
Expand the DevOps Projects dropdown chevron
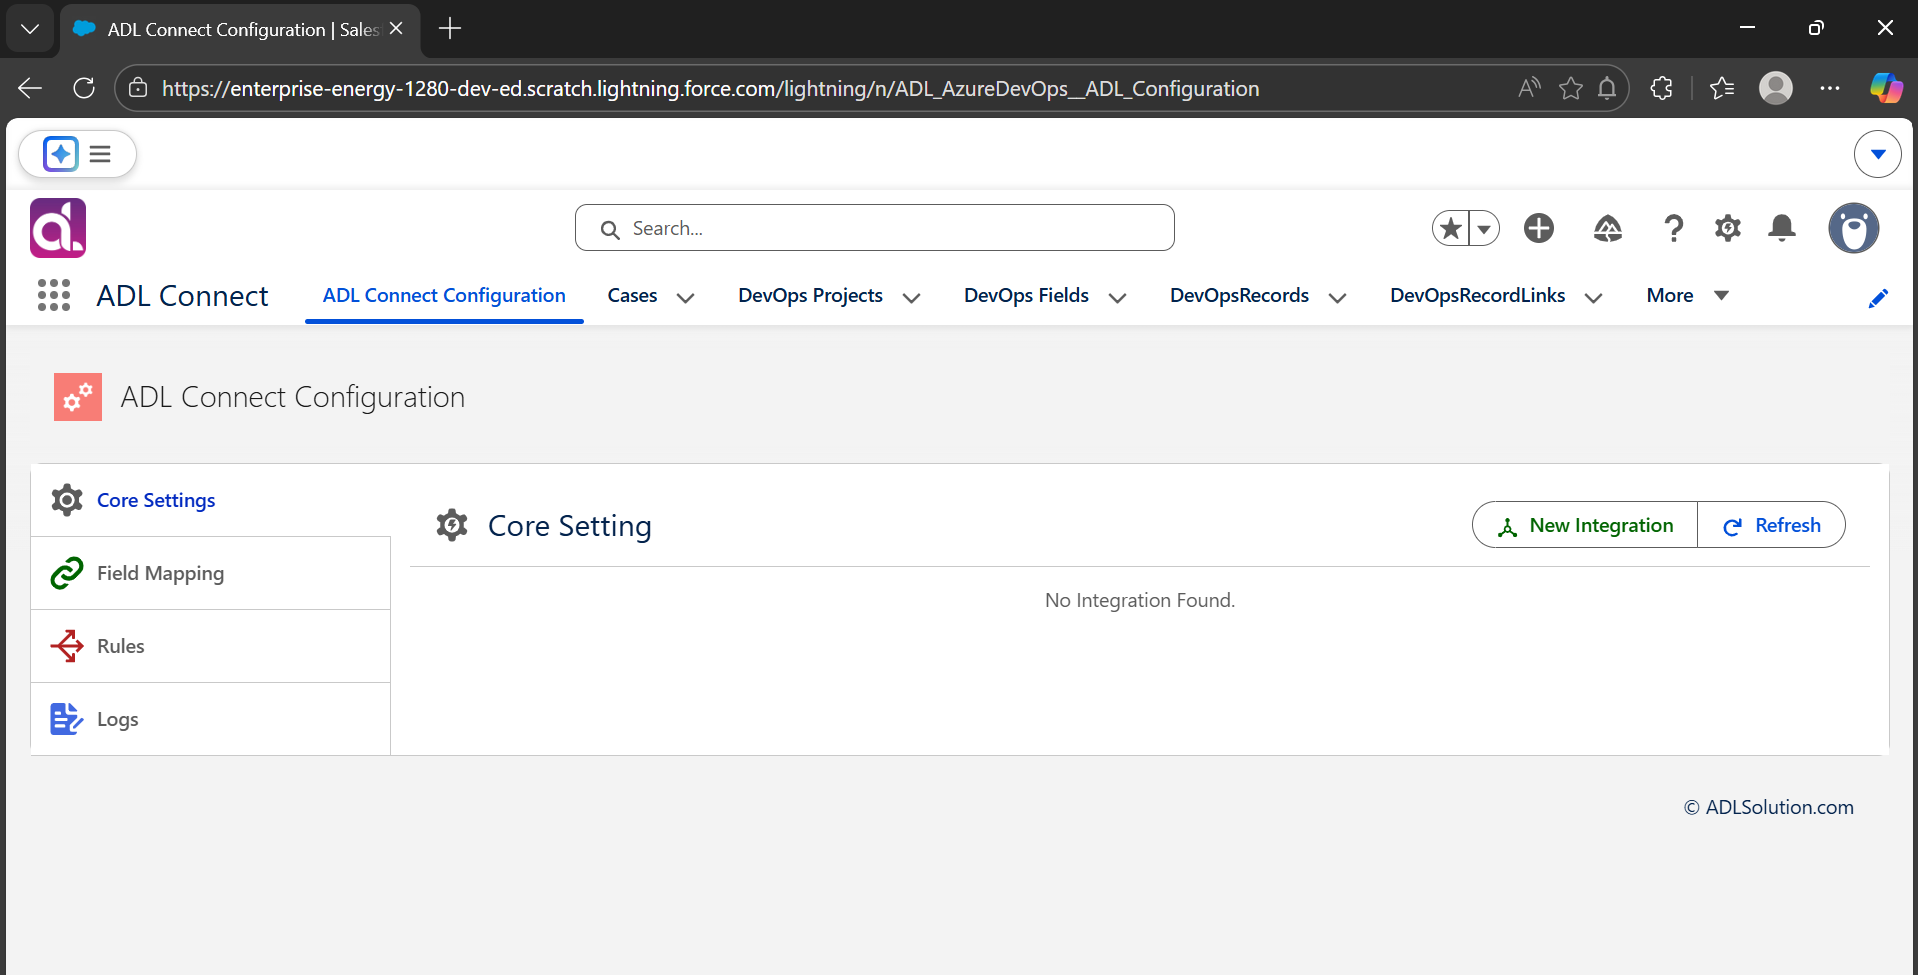[911, 297]
